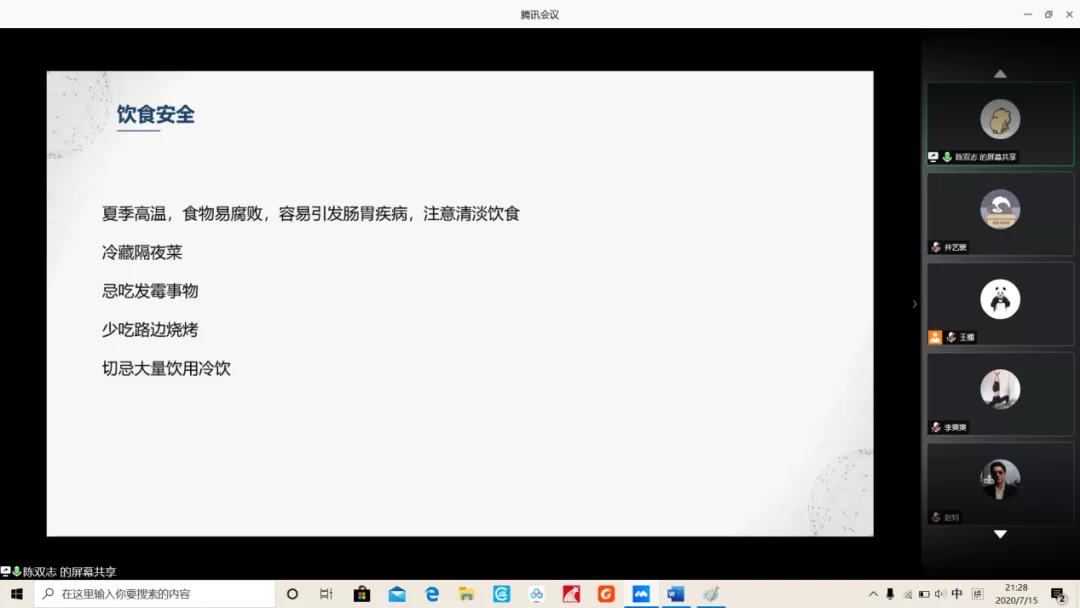The height and width of the screenshot is (608, 1080).
Task: Click the green microphone icon beside 陈双志
Action: pyautogui.click(x=947, y=157)
